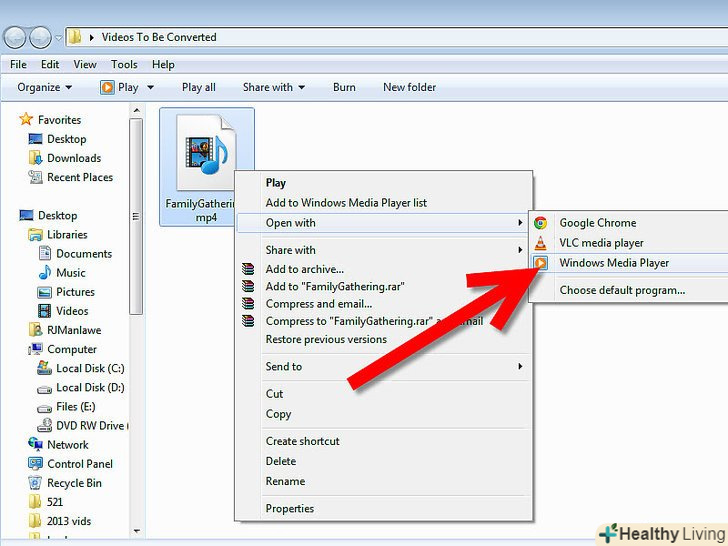This screenshot has height=546, width=728.
Task: Click the Music library icon
Action: pos(46,273)
